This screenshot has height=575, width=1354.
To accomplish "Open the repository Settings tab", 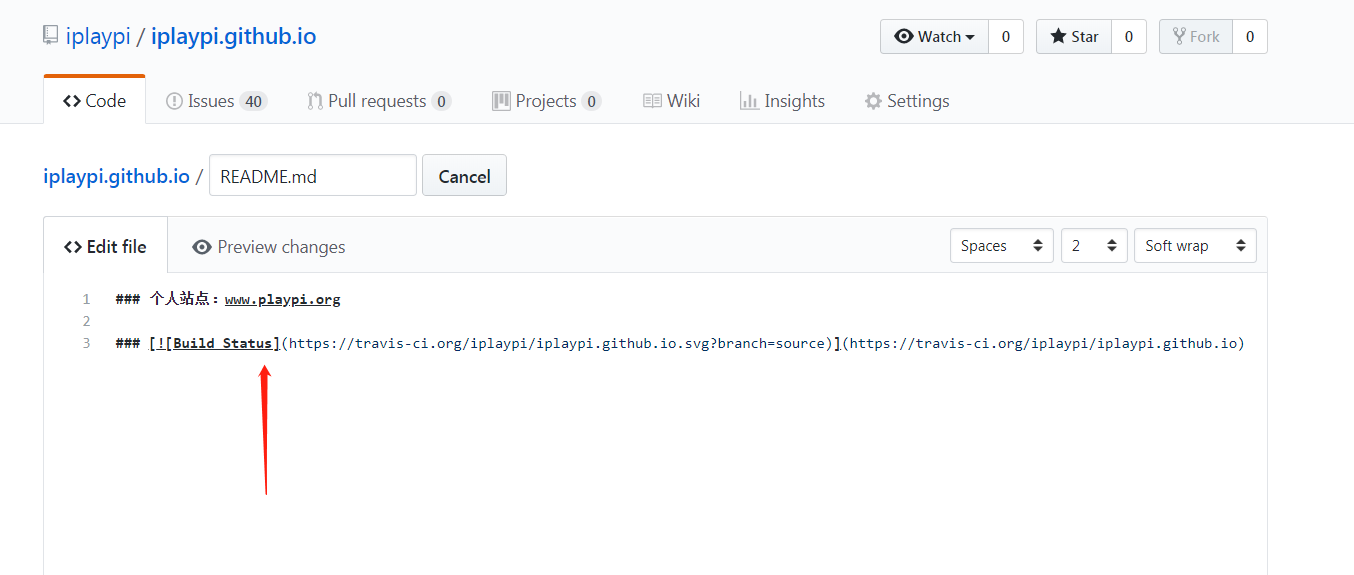I will coord(907,101).
